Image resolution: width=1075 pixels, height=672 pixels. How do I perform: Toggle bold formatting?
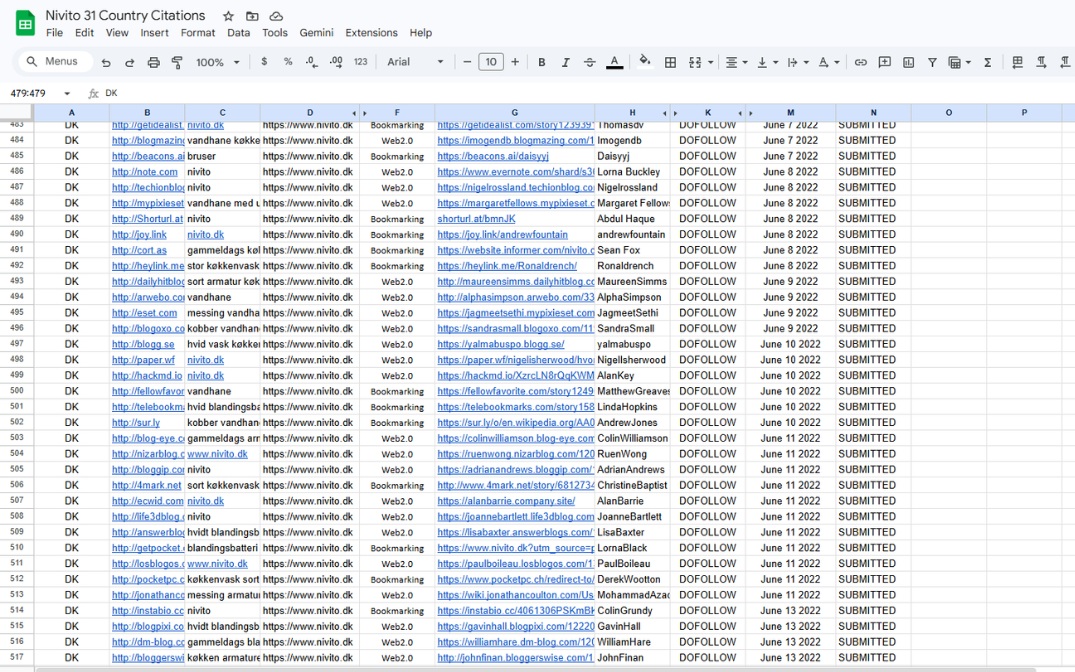point(542,62)
